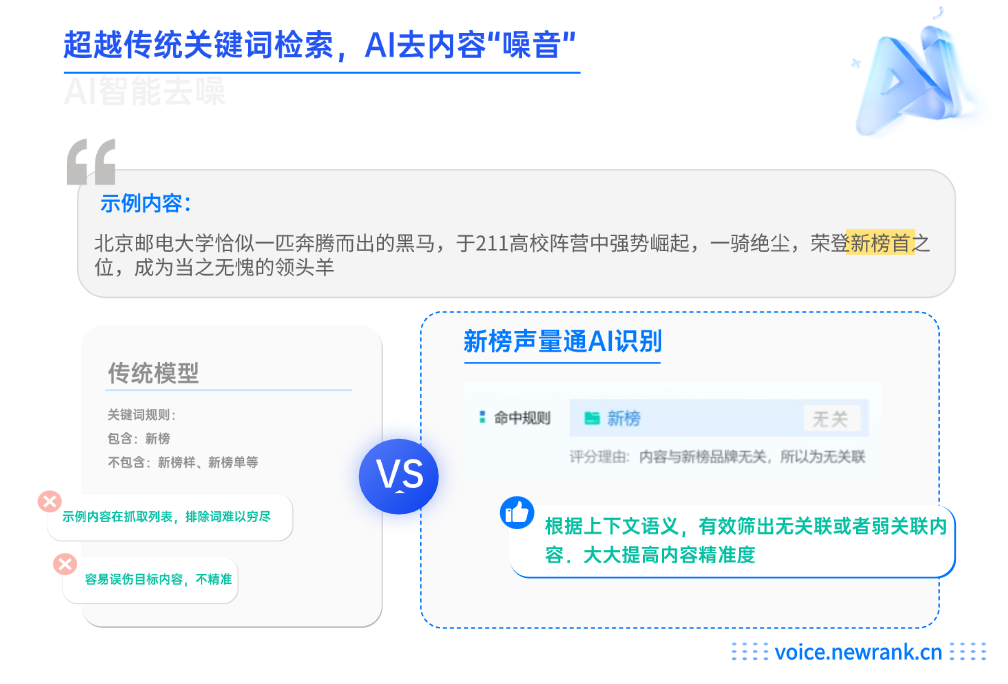This screenshot has width=1008, height=684.
Task: Click the thumbs-up icon
Action: click(x=517, y=512)
